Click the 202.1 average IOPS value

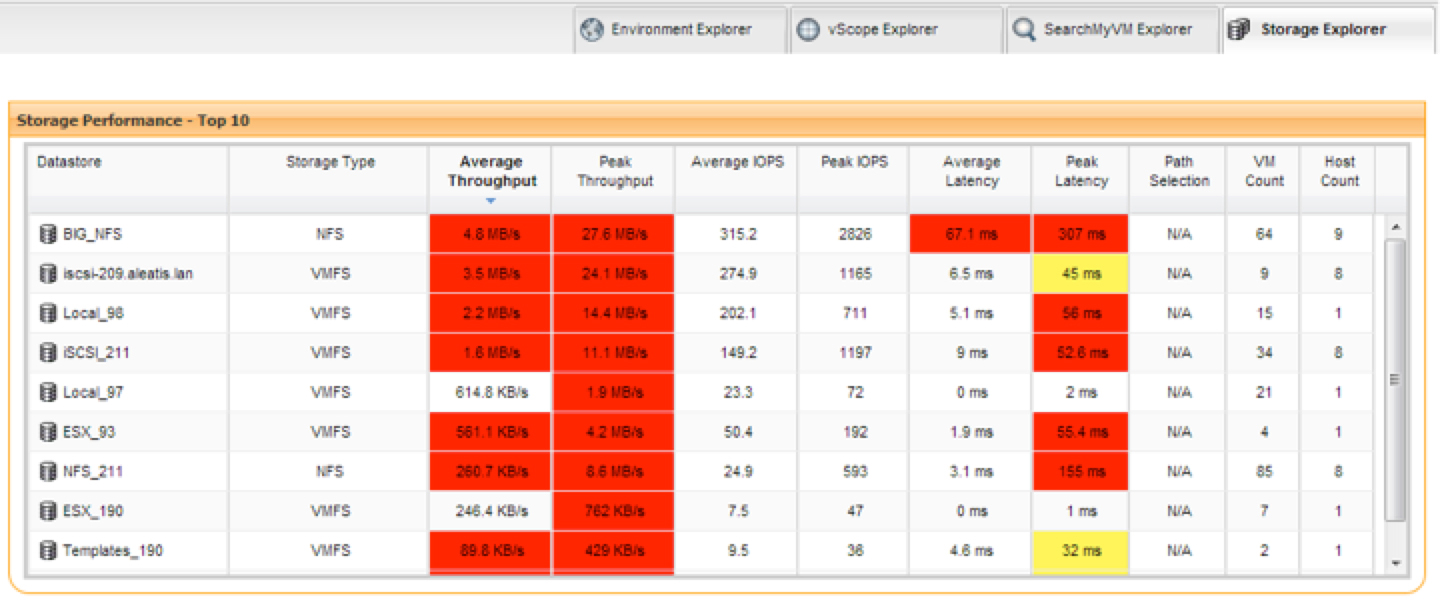point(738,313)
